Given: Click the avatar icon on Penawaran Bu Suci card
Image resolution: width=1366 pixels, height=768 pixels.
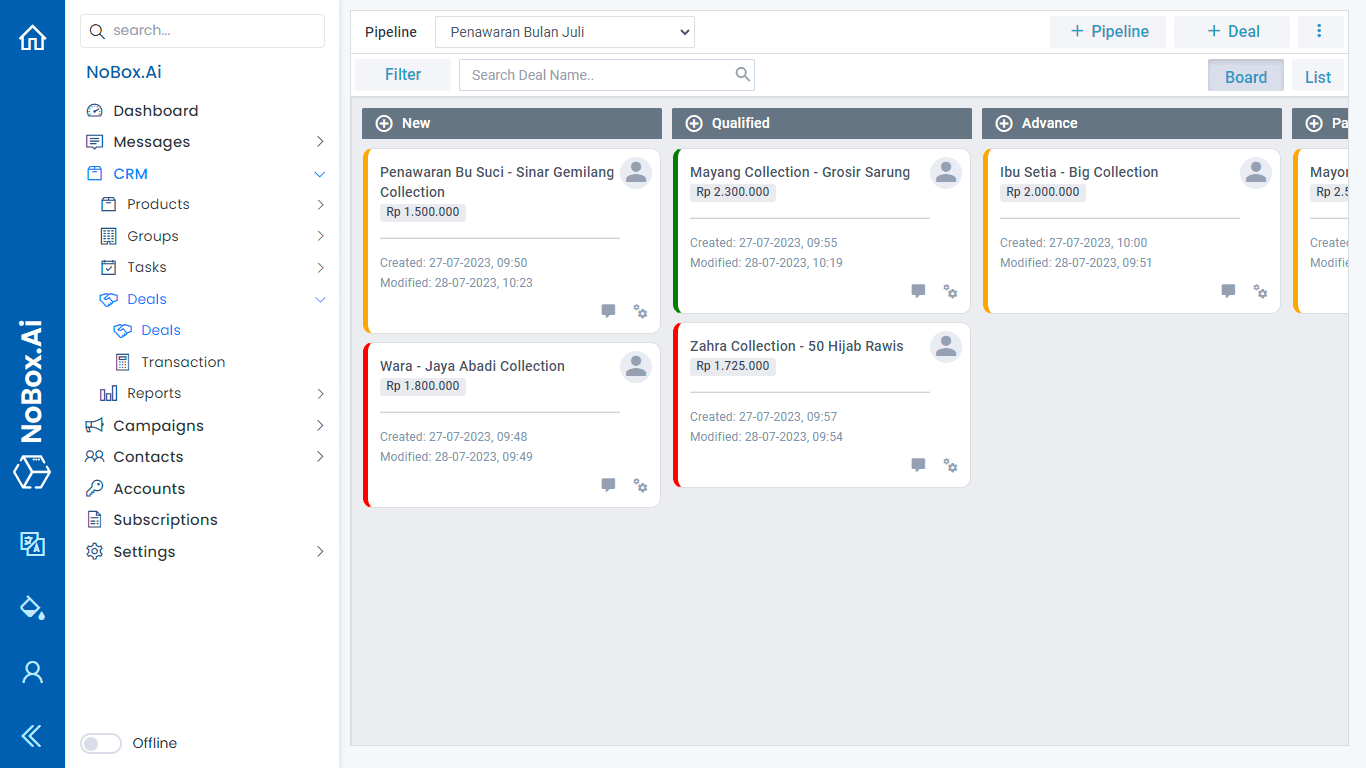Looking at the screenshot, I should (636, 172).
